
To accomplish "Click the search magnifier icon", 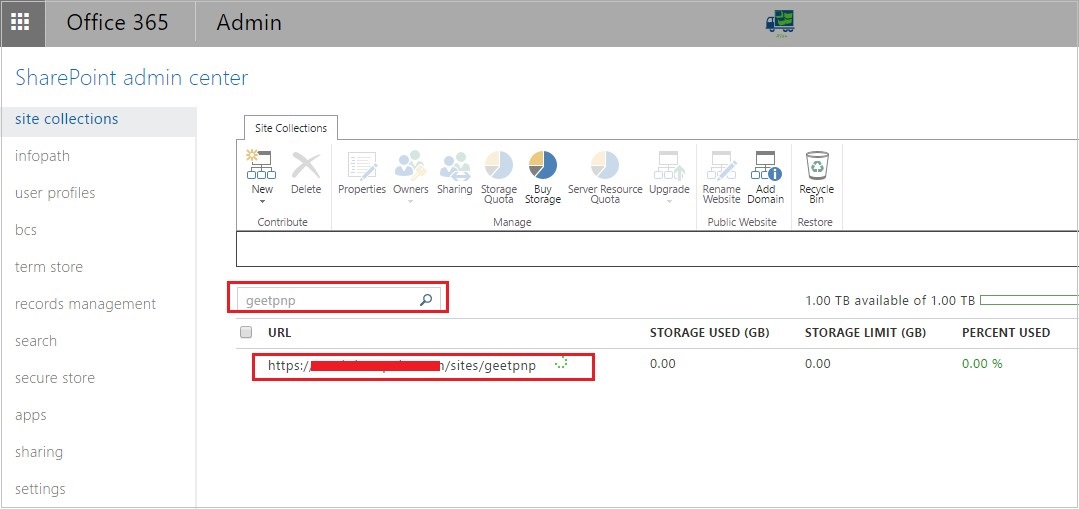I will coord(426,300).
